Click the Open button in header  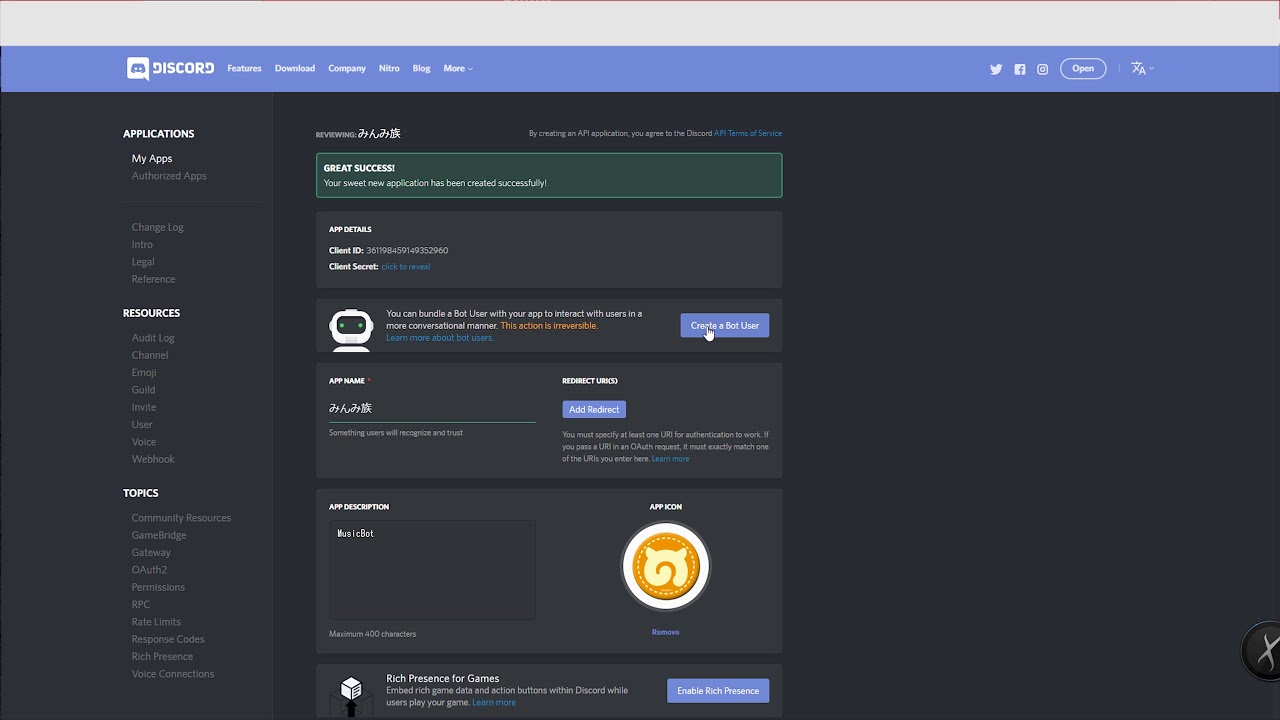(x=1083, y=68)
